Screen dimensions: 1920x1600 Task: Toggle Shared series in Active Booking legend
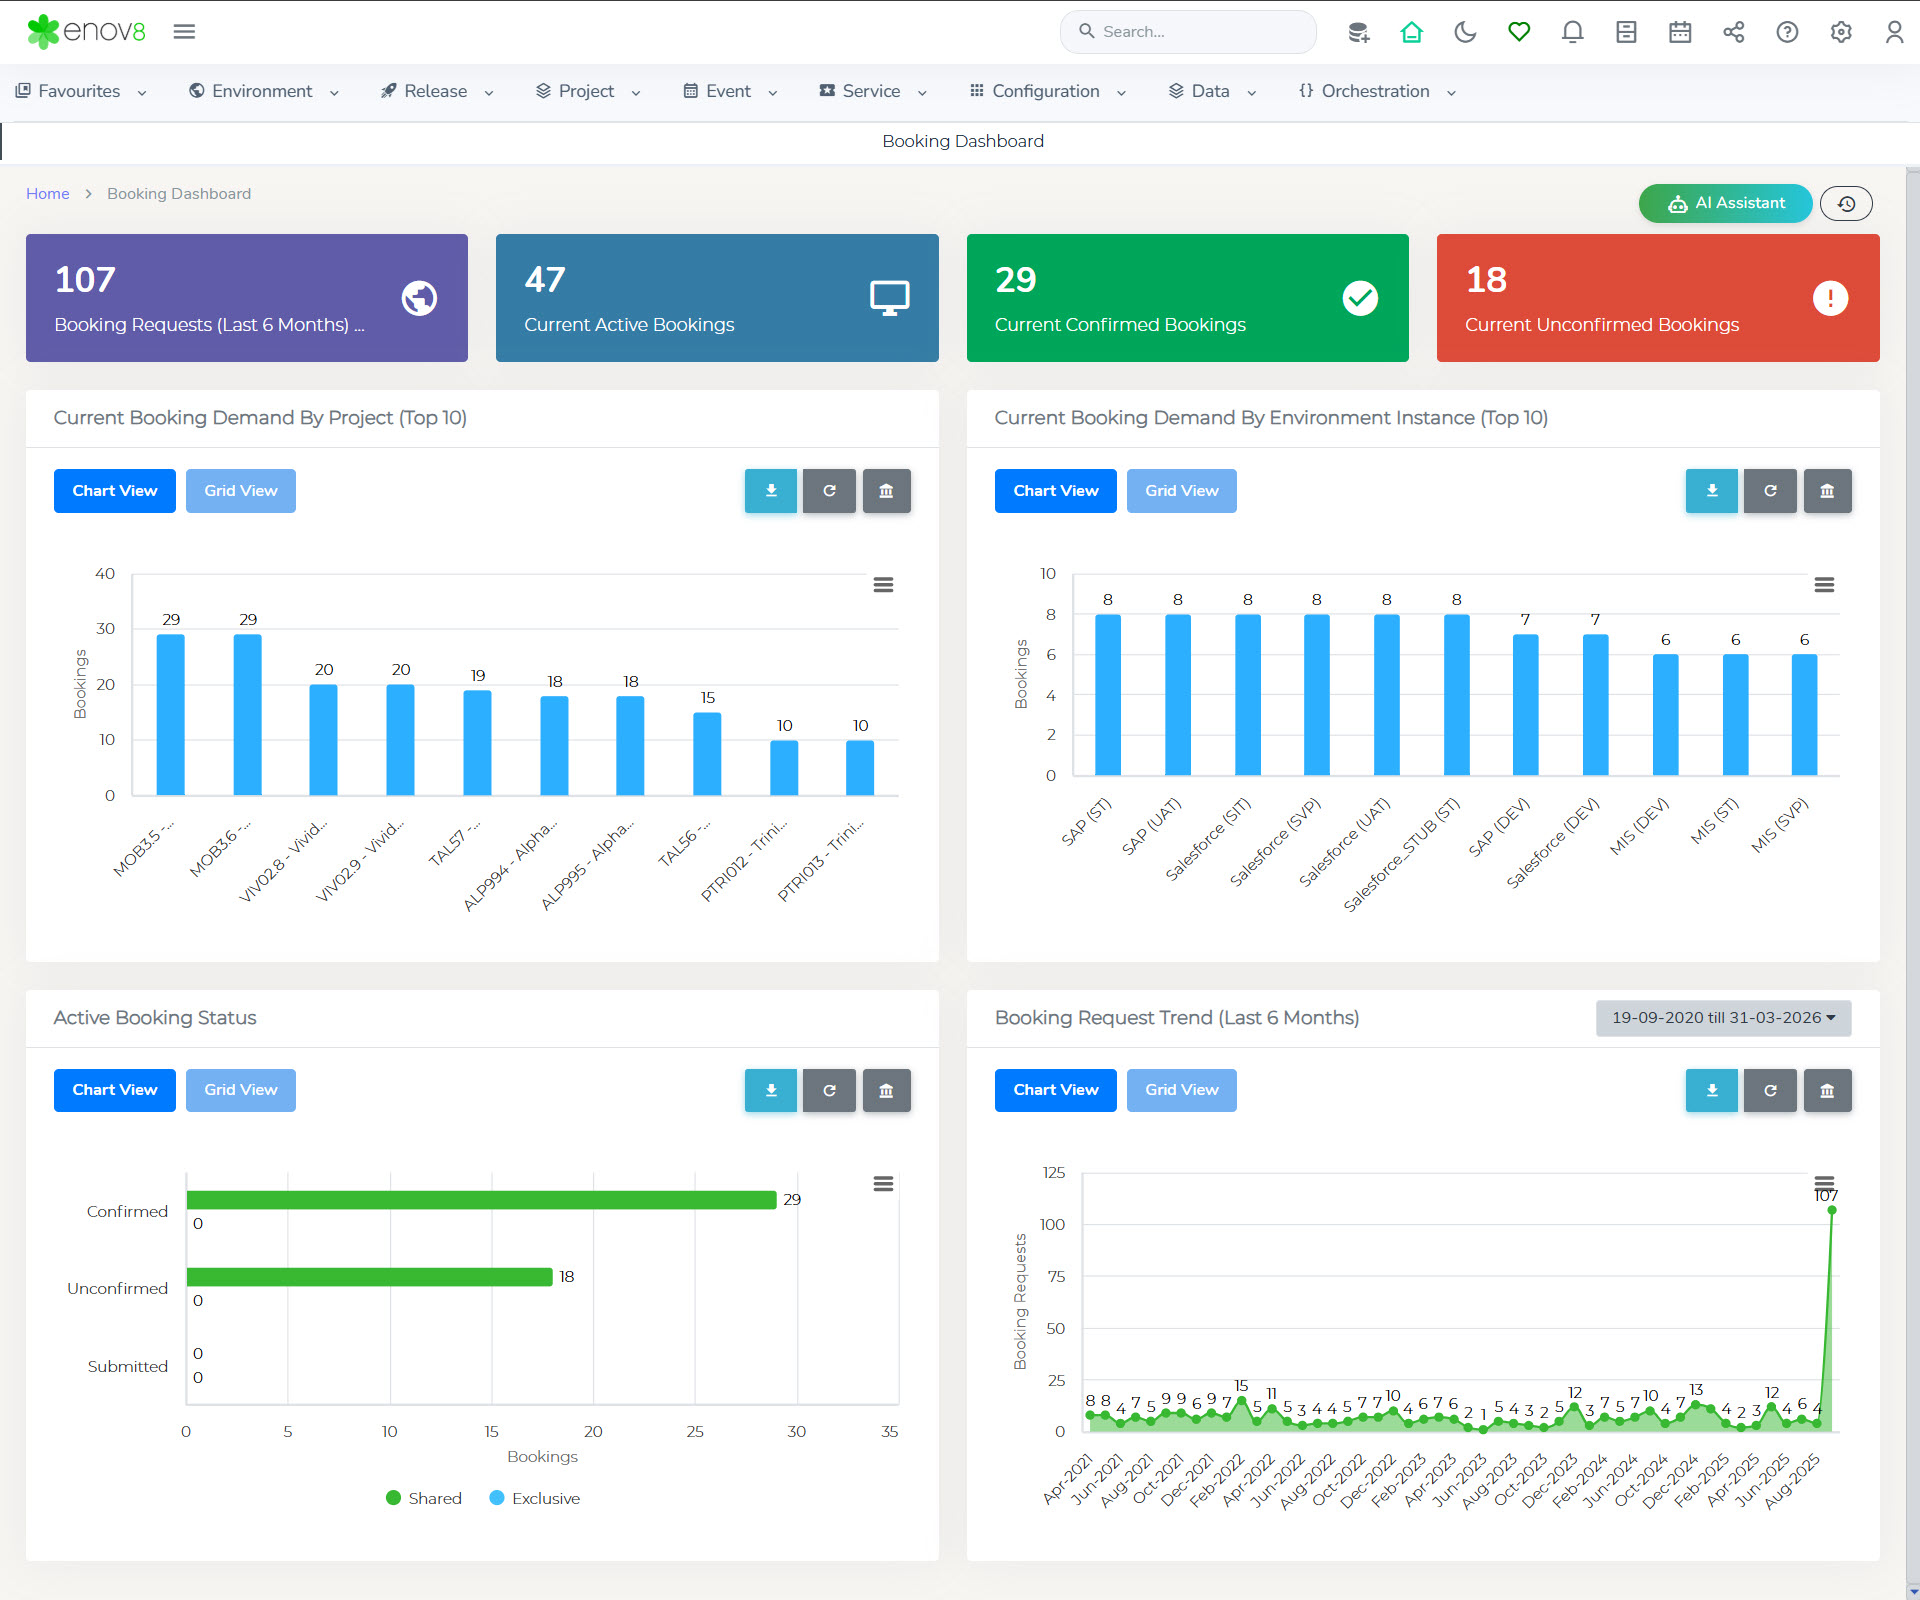tap(424, 1498)
